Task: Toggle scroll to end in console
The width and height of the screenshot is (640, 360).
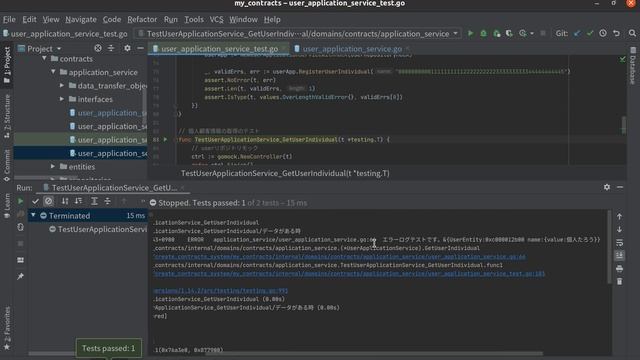Action: 620,256
